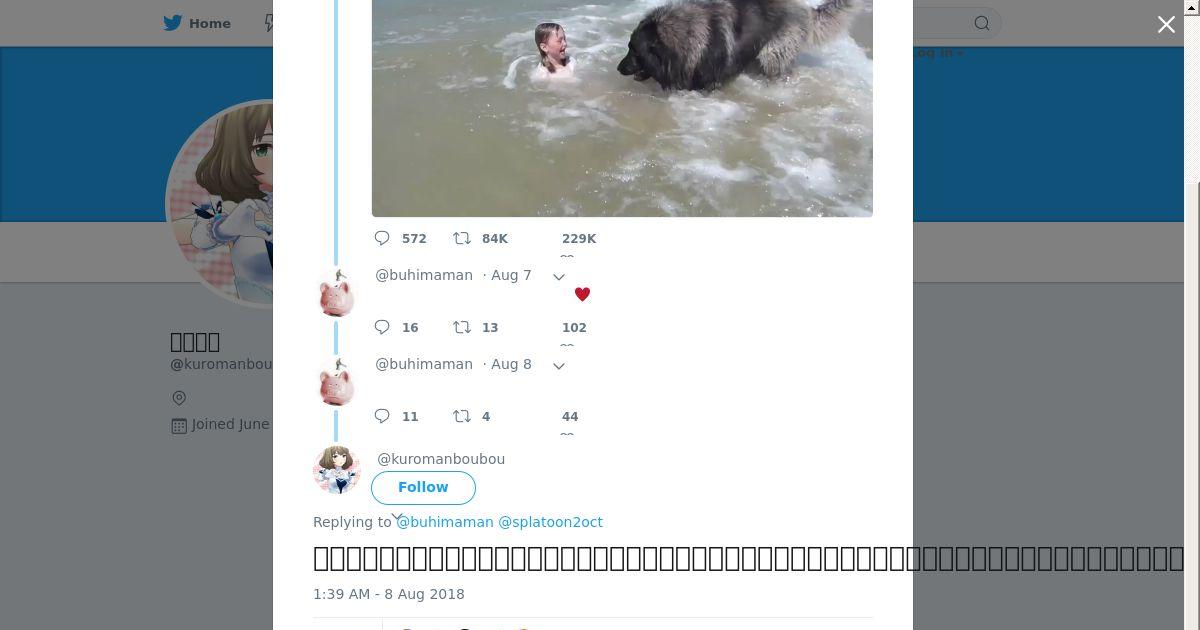
Task: Open the 1:39 AM - 8 Aug 2018 timestamp
Action: [388, 594]
